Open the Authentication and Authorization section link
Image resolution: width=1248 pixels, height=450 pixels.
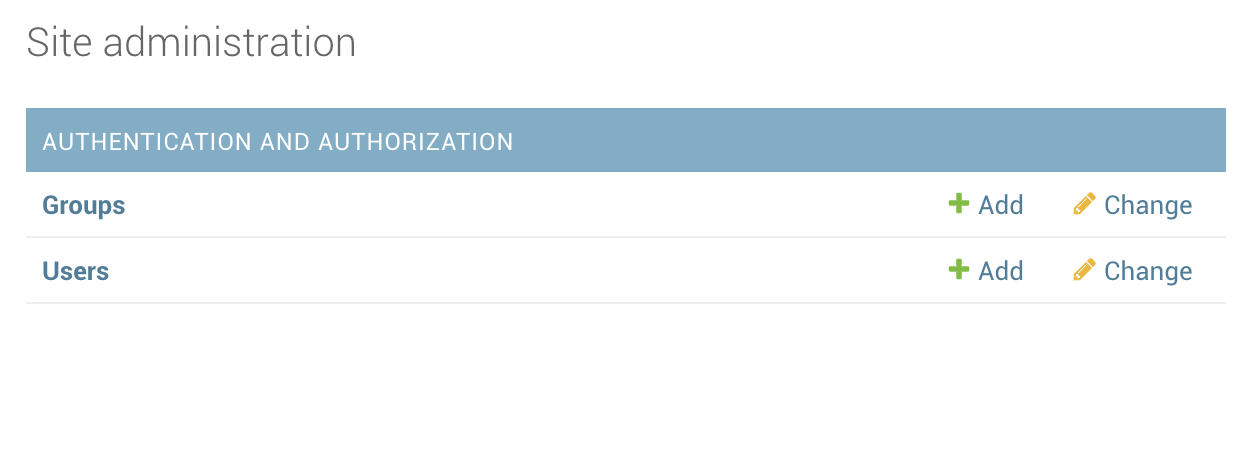[278, 141]
